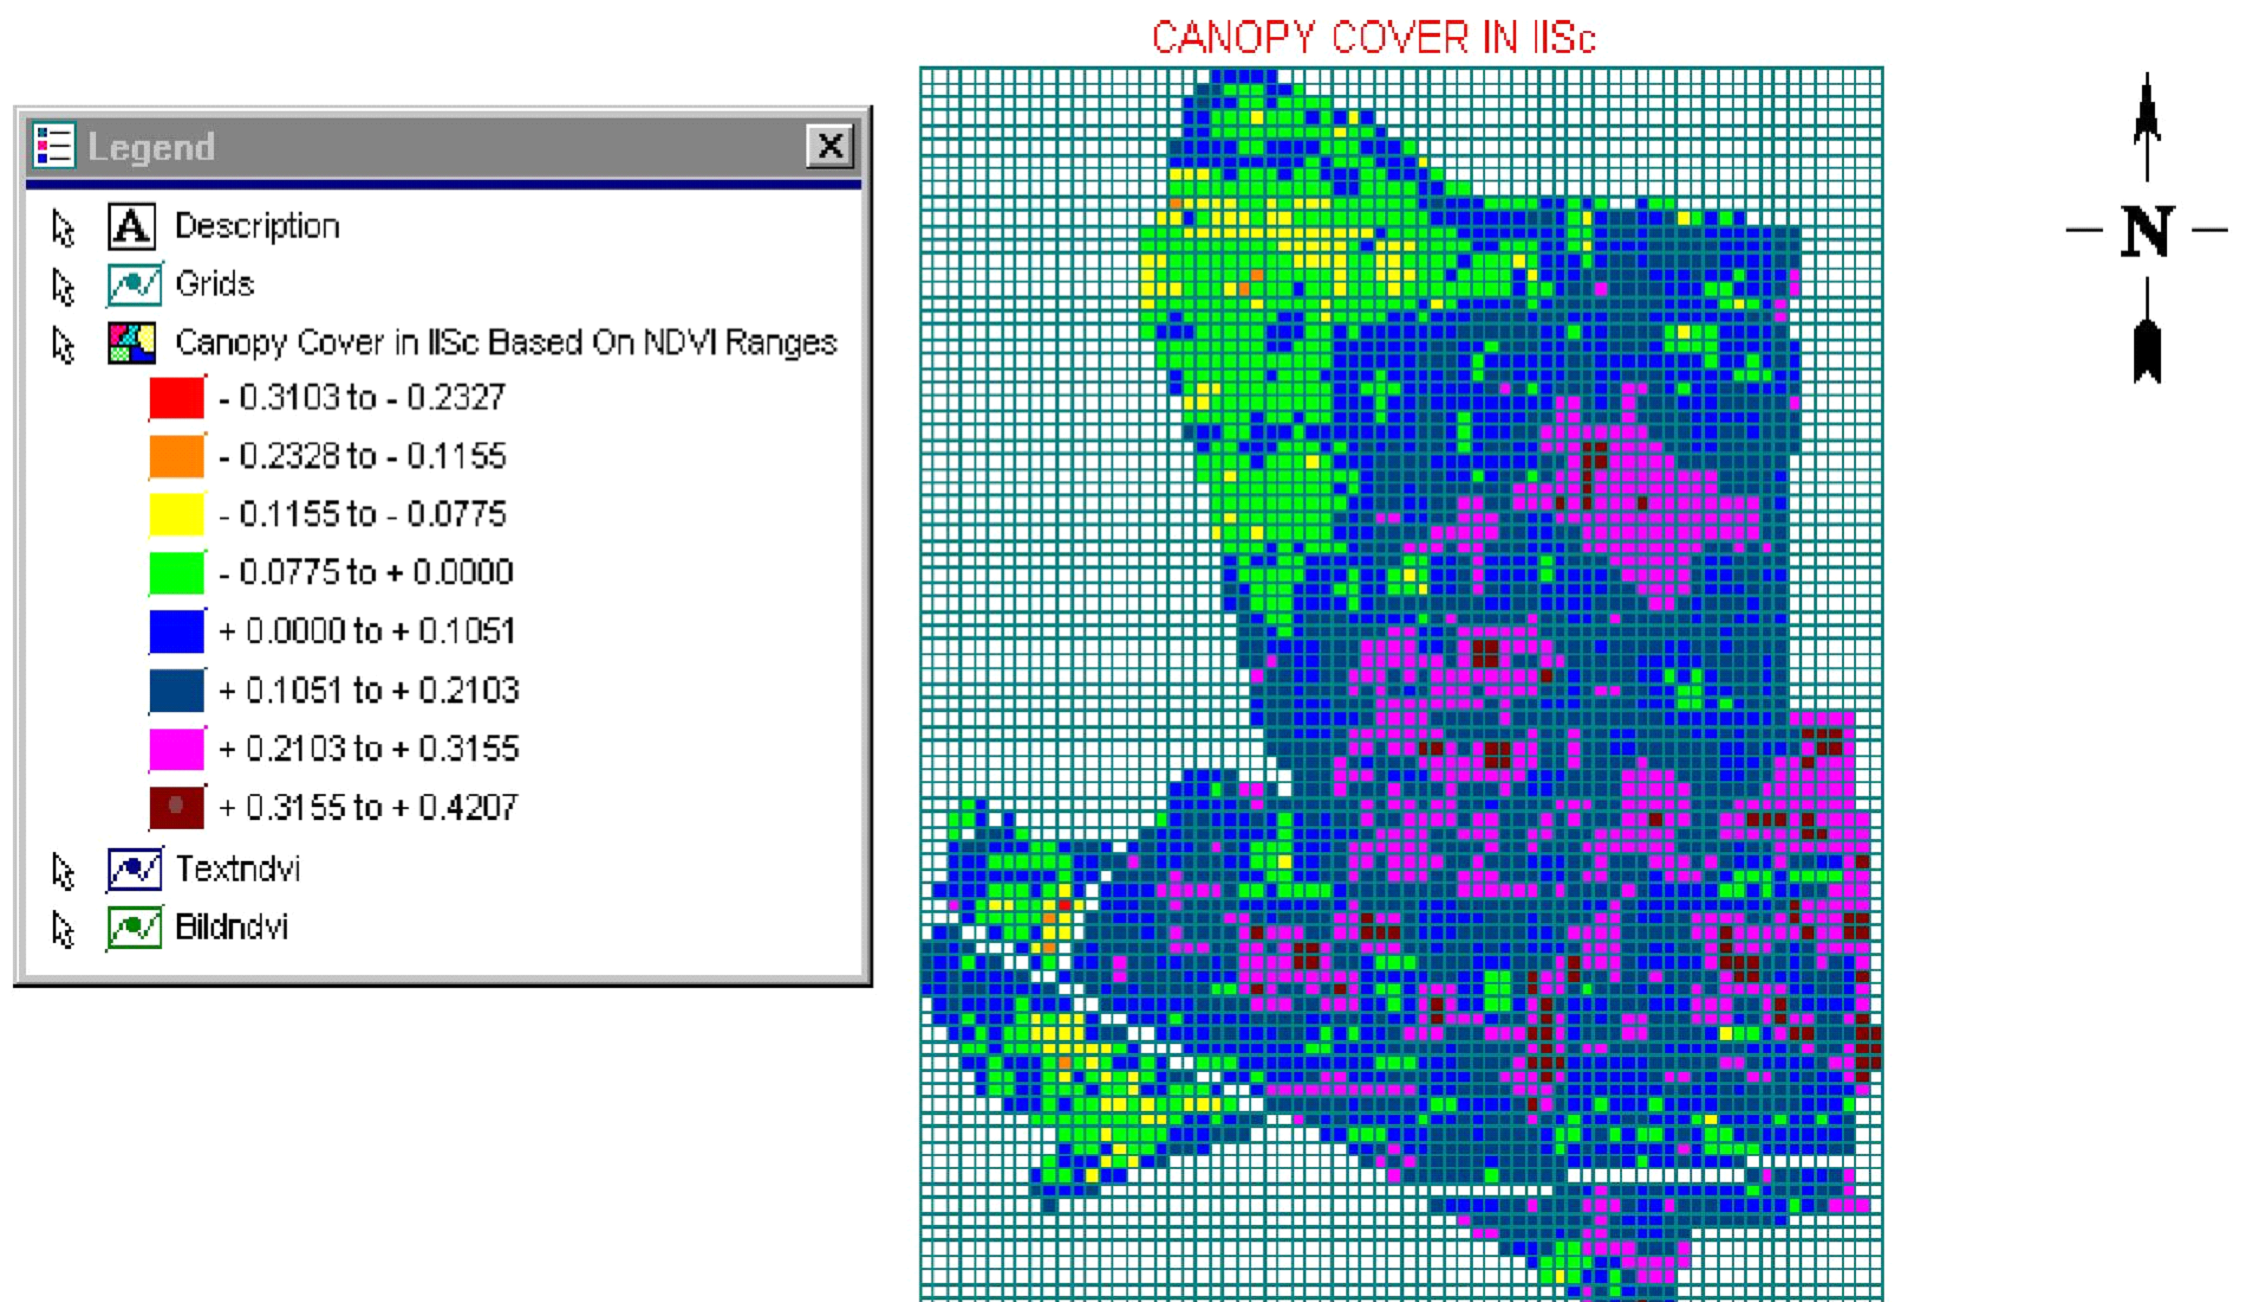Click the yellow -0.1155 to -0.0775 swatch
Image resolution: width=2246 pixels, height=1302 pixels.
(x=177, y=515)
